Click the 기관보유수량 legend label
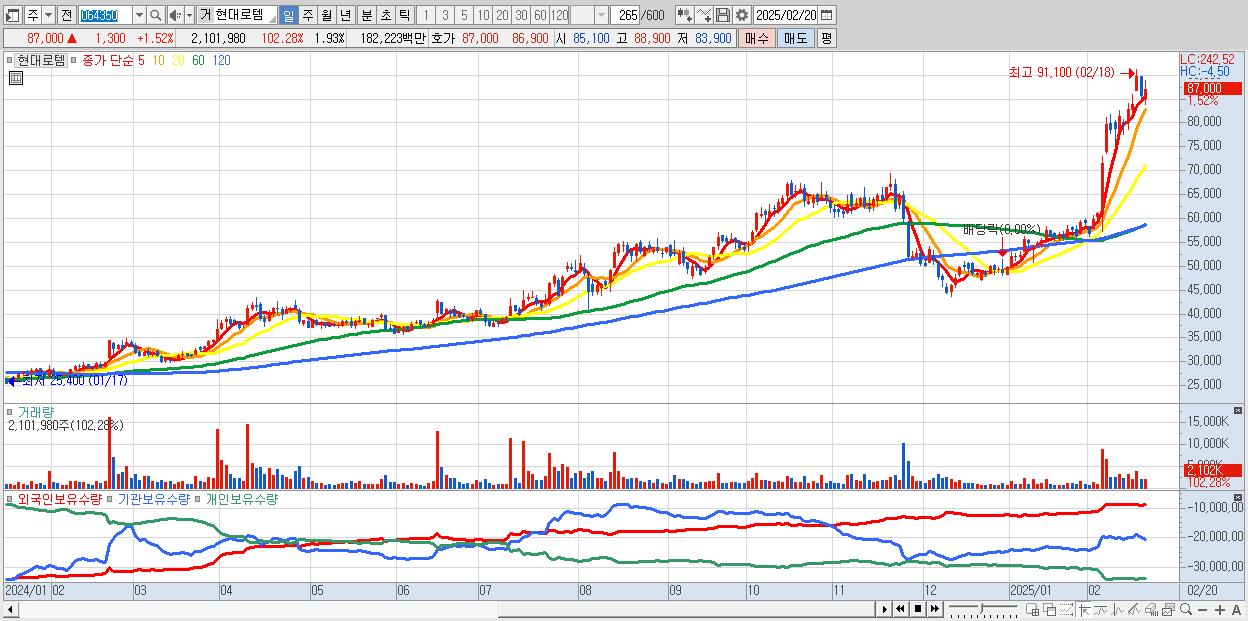 point(154,498)
